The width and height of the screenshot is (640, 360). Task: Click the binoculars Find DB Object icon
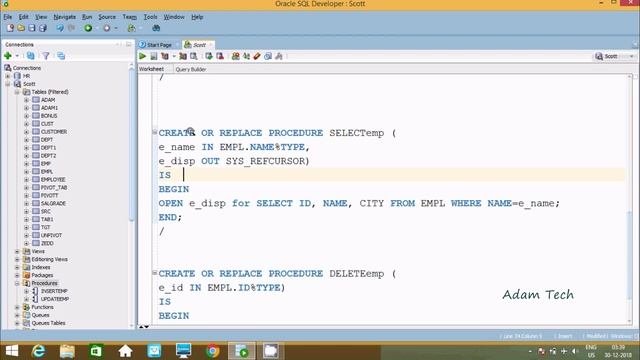pyautogui.click(x=156, y=28)
